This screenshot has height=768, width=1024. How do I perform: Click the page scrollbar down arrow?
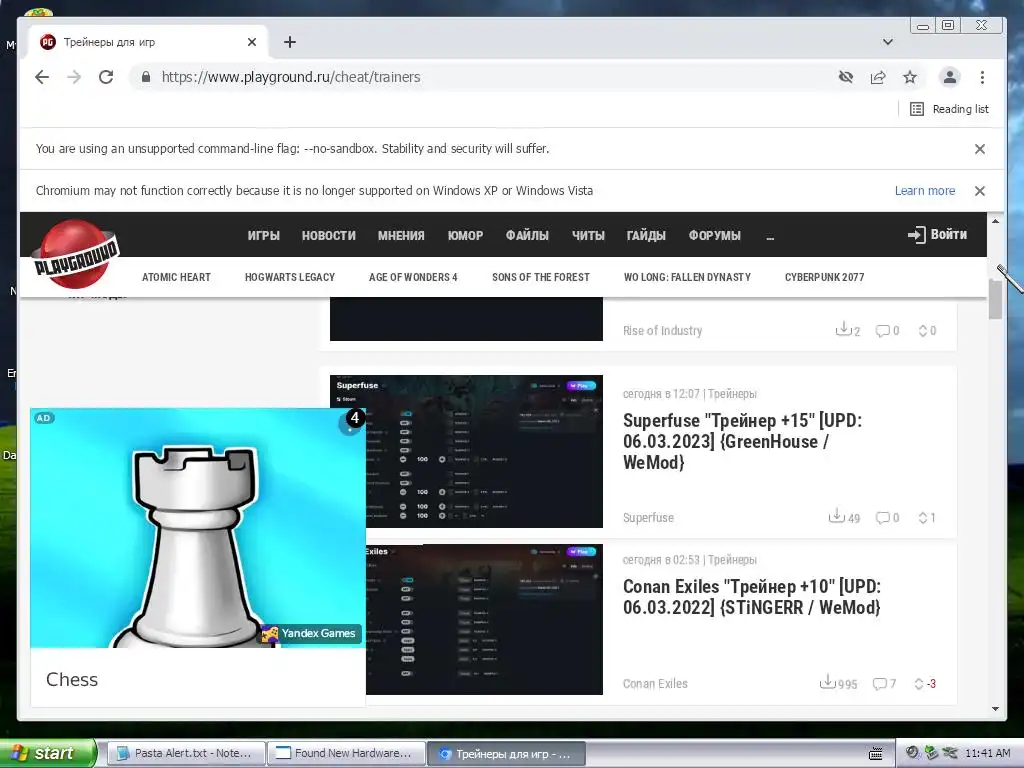tap(995, 709)
